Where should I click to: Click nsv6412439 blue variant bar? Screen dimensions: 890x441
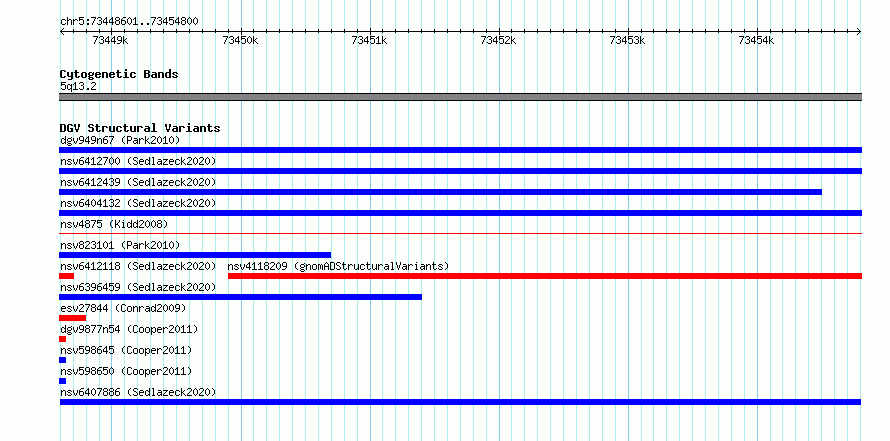(x=440, y=192)
